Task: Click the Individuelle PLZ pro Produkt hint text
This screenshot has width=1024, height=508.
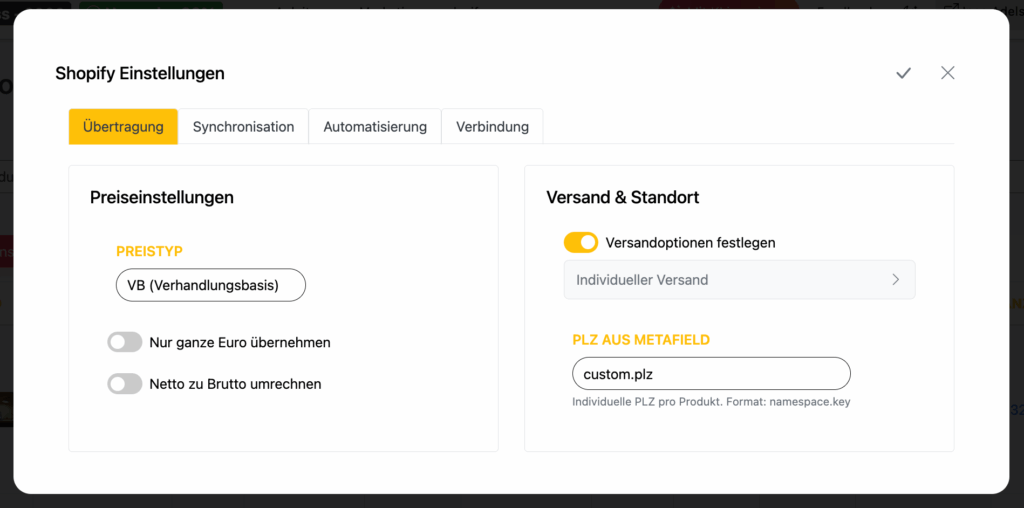Action: tap(711, 401)
